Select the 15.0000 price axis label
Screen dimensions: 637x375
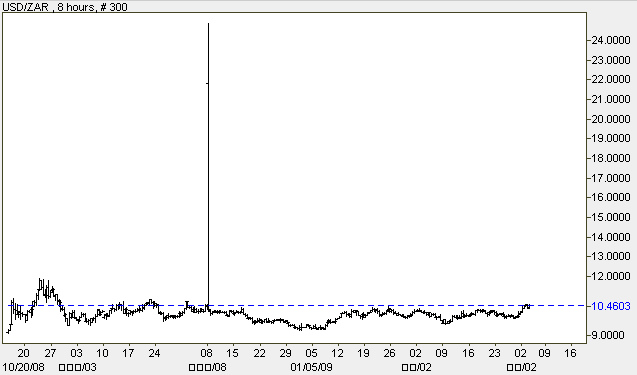pos(611,217)
